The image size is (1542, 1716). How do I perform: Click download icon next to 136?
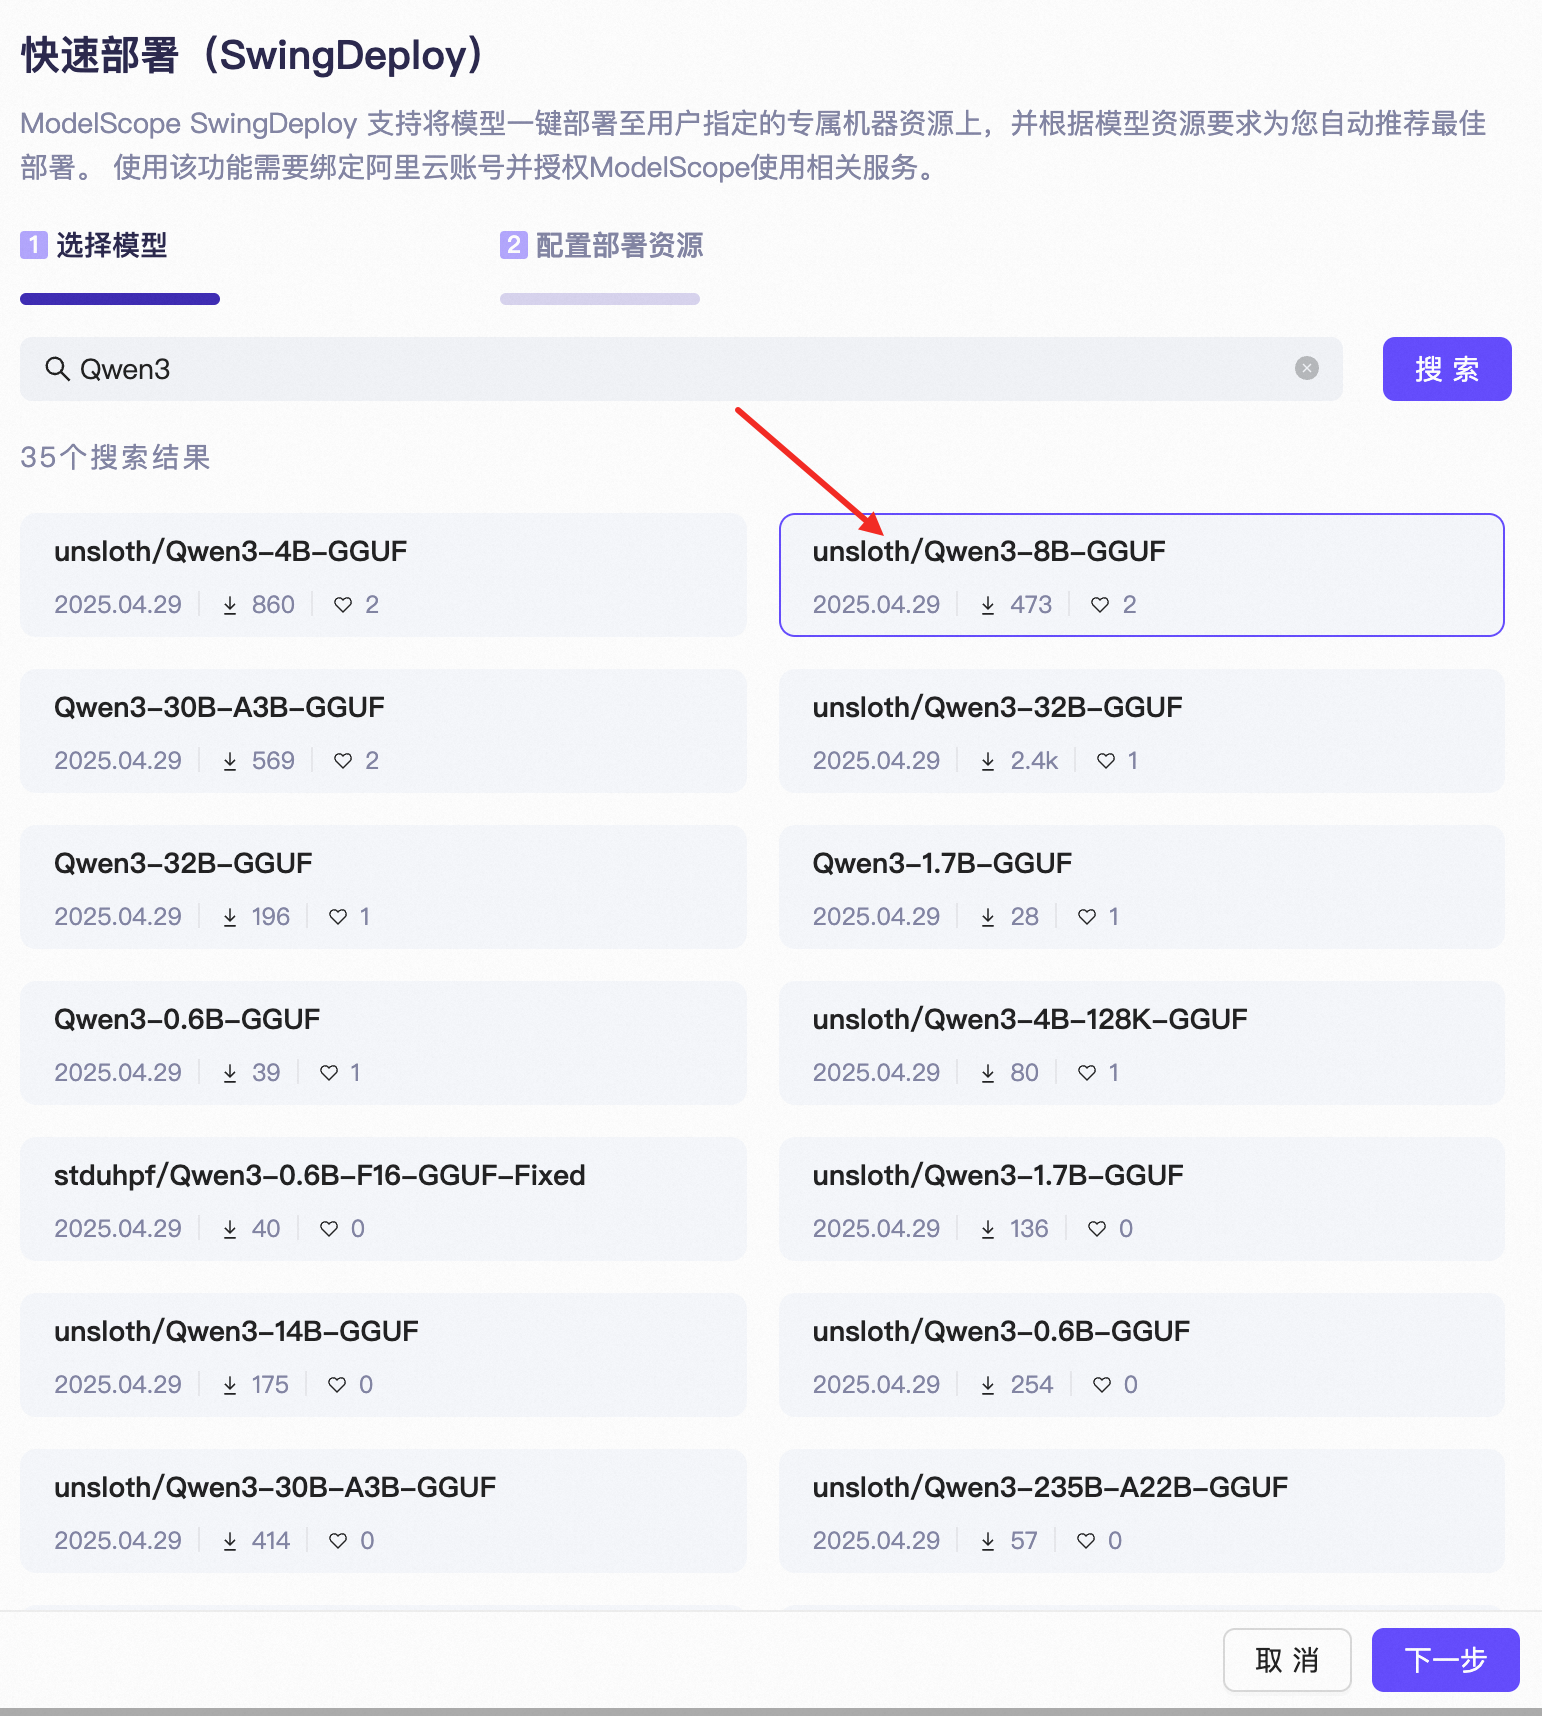pos(988,1229)
